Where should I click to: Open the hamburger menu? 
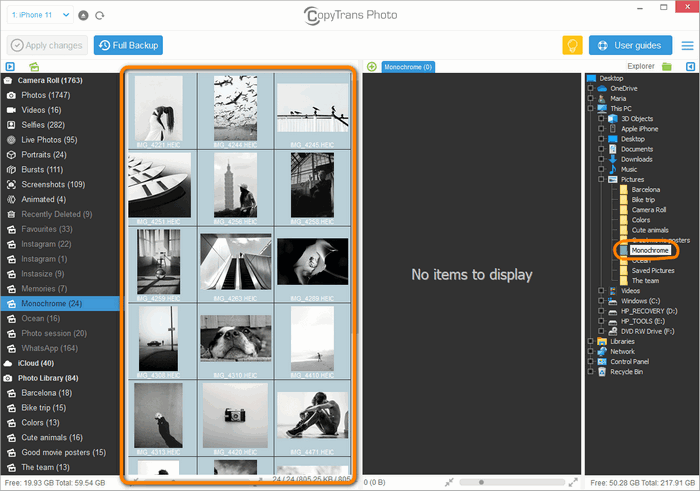(x=688, y=46)
